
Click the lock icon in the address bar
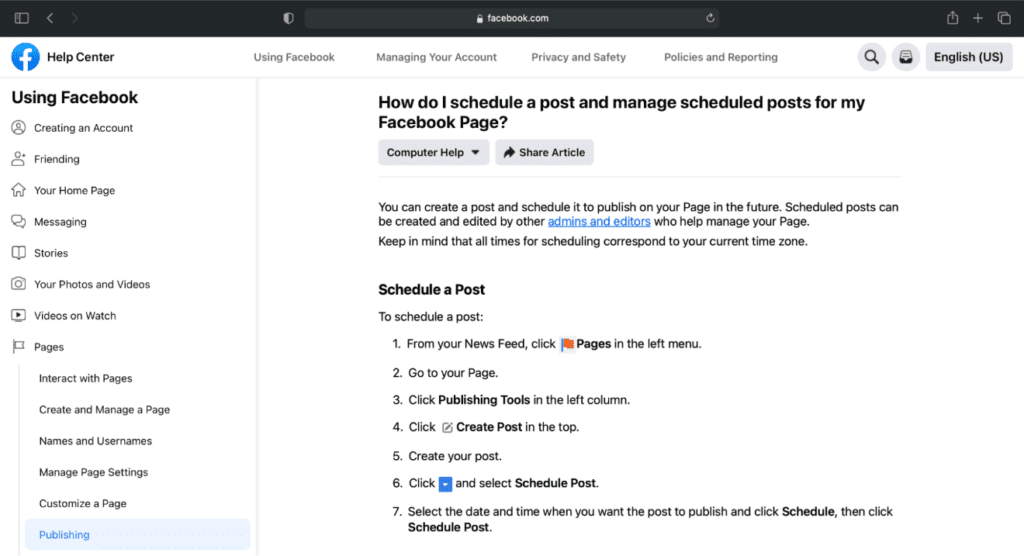(479, 18)
